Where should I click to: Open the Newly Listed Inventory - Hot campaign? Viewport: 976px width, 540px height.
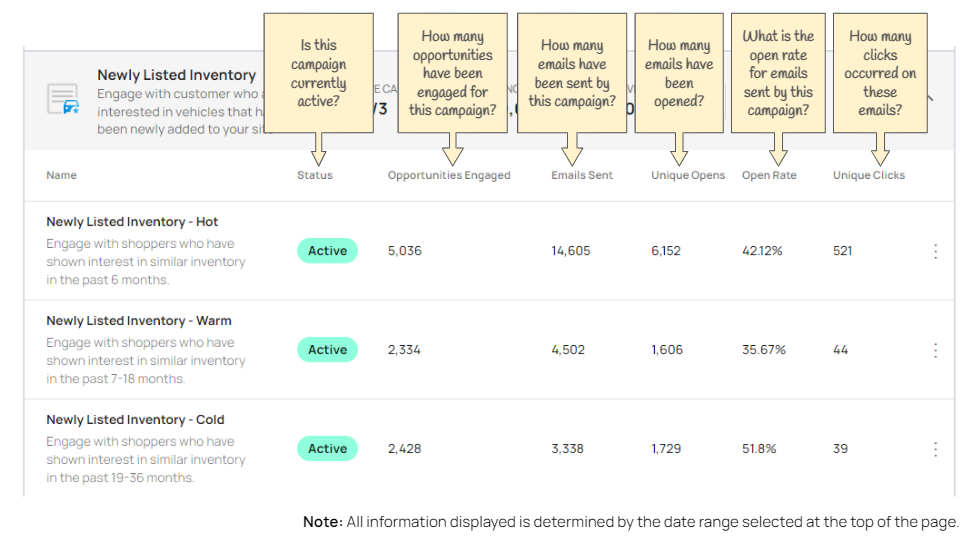pyautogui.click(x=132, y=222)
